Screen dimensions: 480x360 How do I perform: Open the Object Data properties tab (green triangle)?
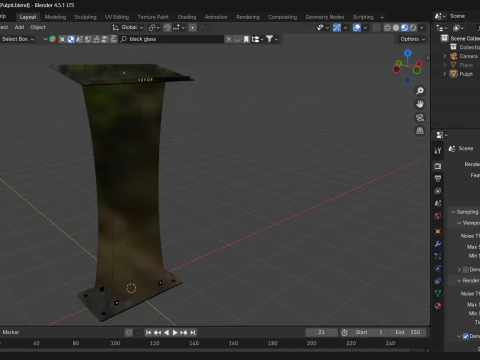click(438, 293)
